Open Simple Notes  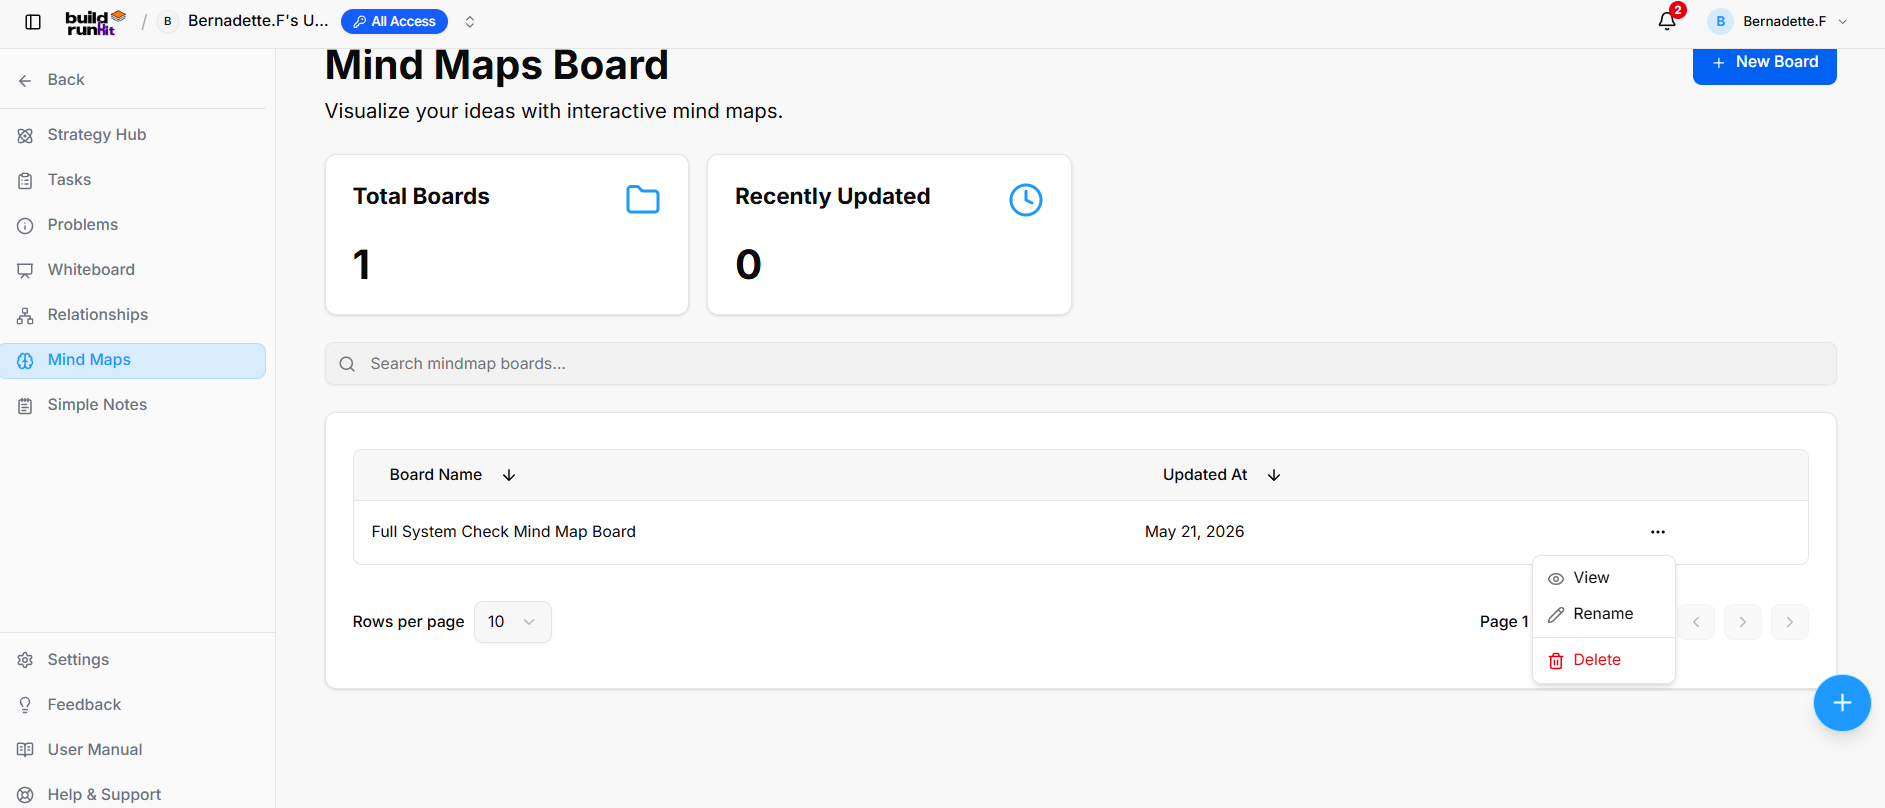[x=133, y=405]
